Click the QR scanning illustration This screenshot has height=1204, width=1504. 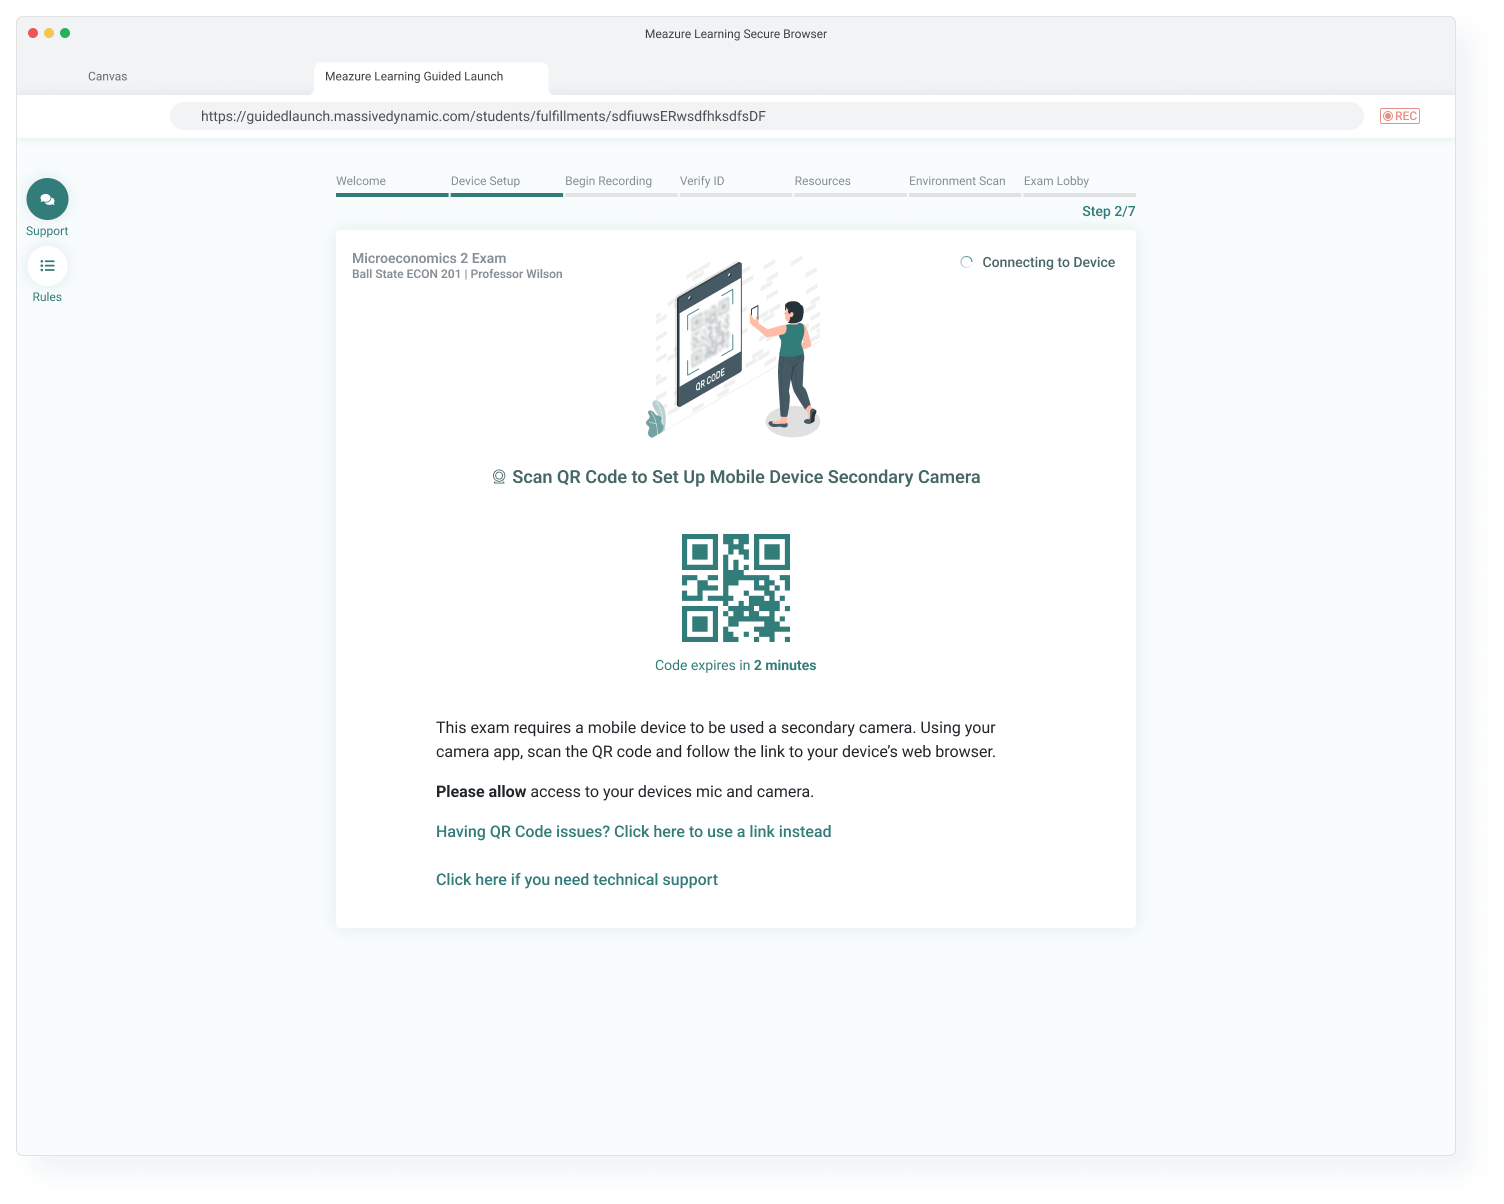(734, 348)
